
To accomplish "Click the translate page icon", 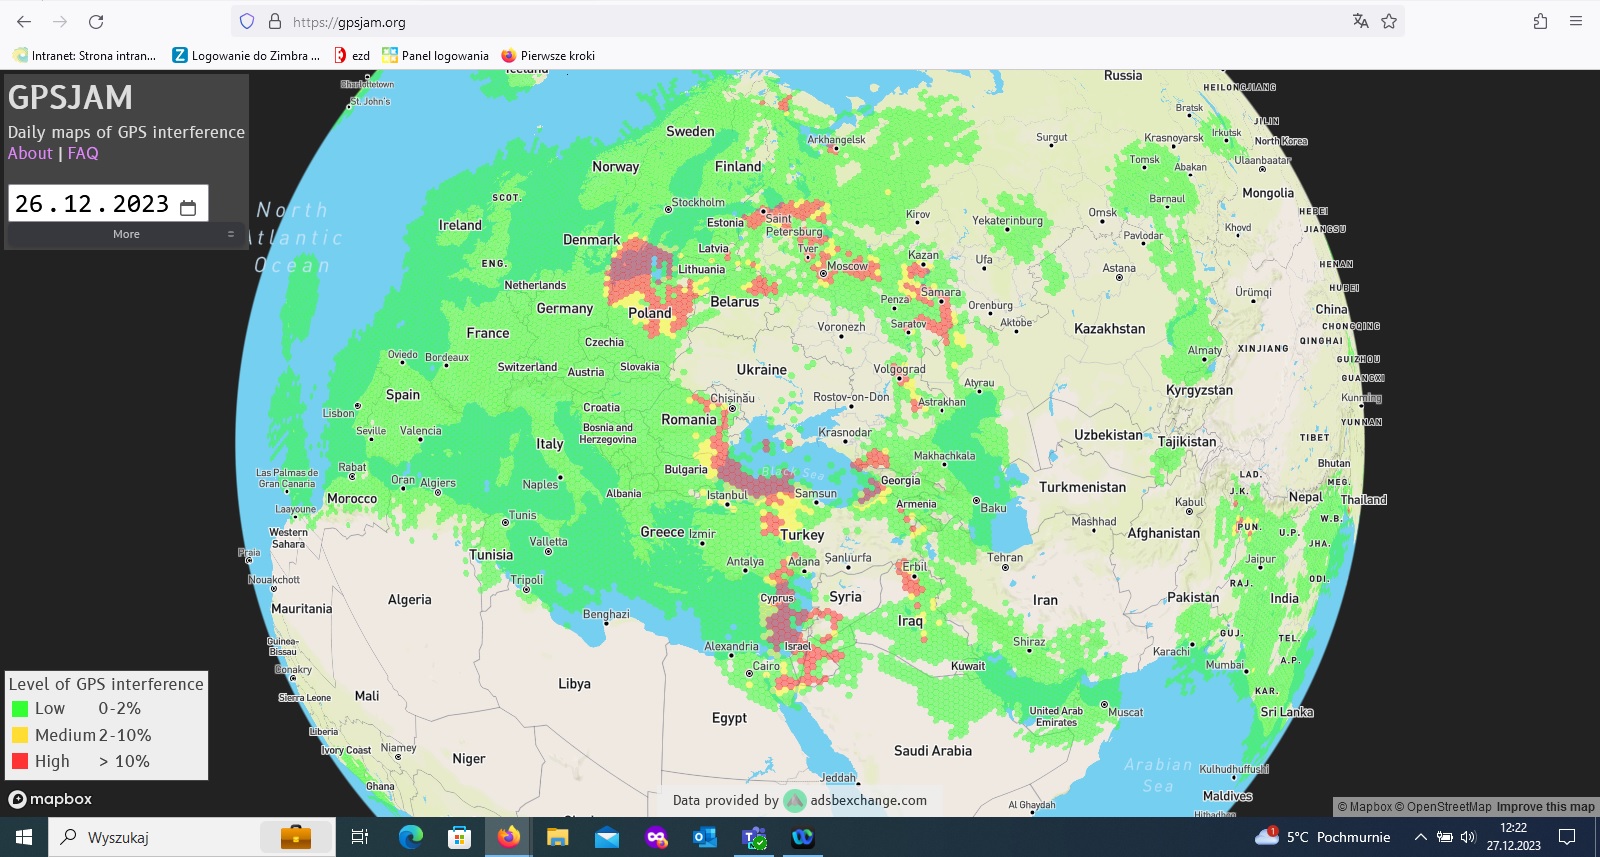I will coord(1360,21).
